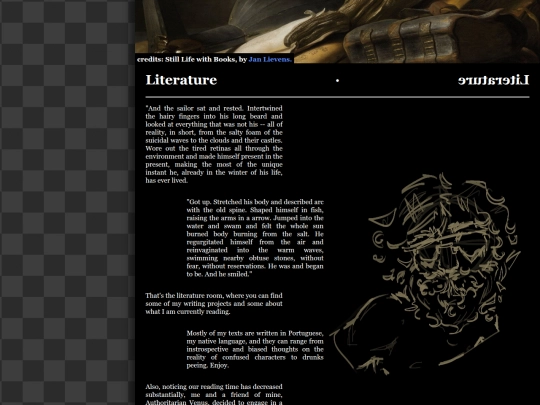This screenshot has height=405, width=540.
Task: Click the paragraph "Mostly of my texts"
Action: click(255, 349)
